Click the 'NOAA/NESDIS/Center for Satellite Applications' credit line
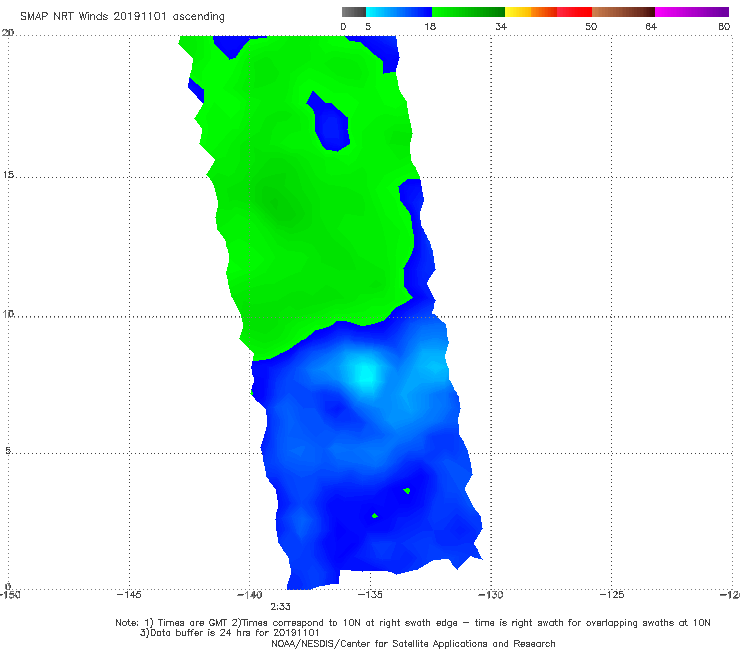Screen dimensions: 740x650 coord(413,644)
